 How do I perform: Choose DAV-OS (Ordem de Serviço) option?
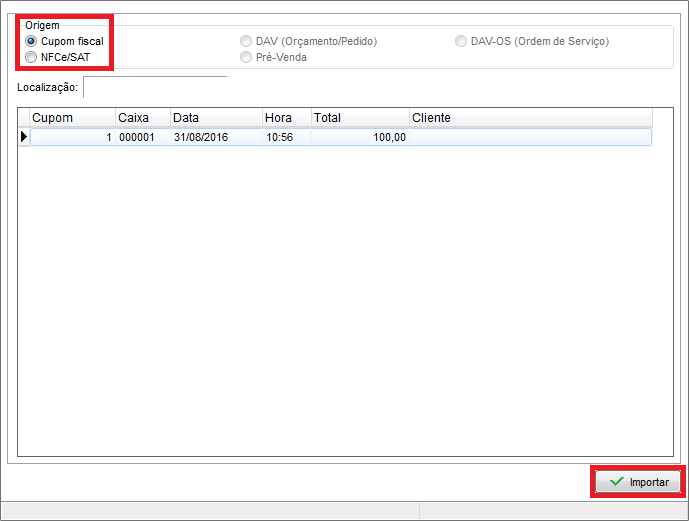coord(461,41)
